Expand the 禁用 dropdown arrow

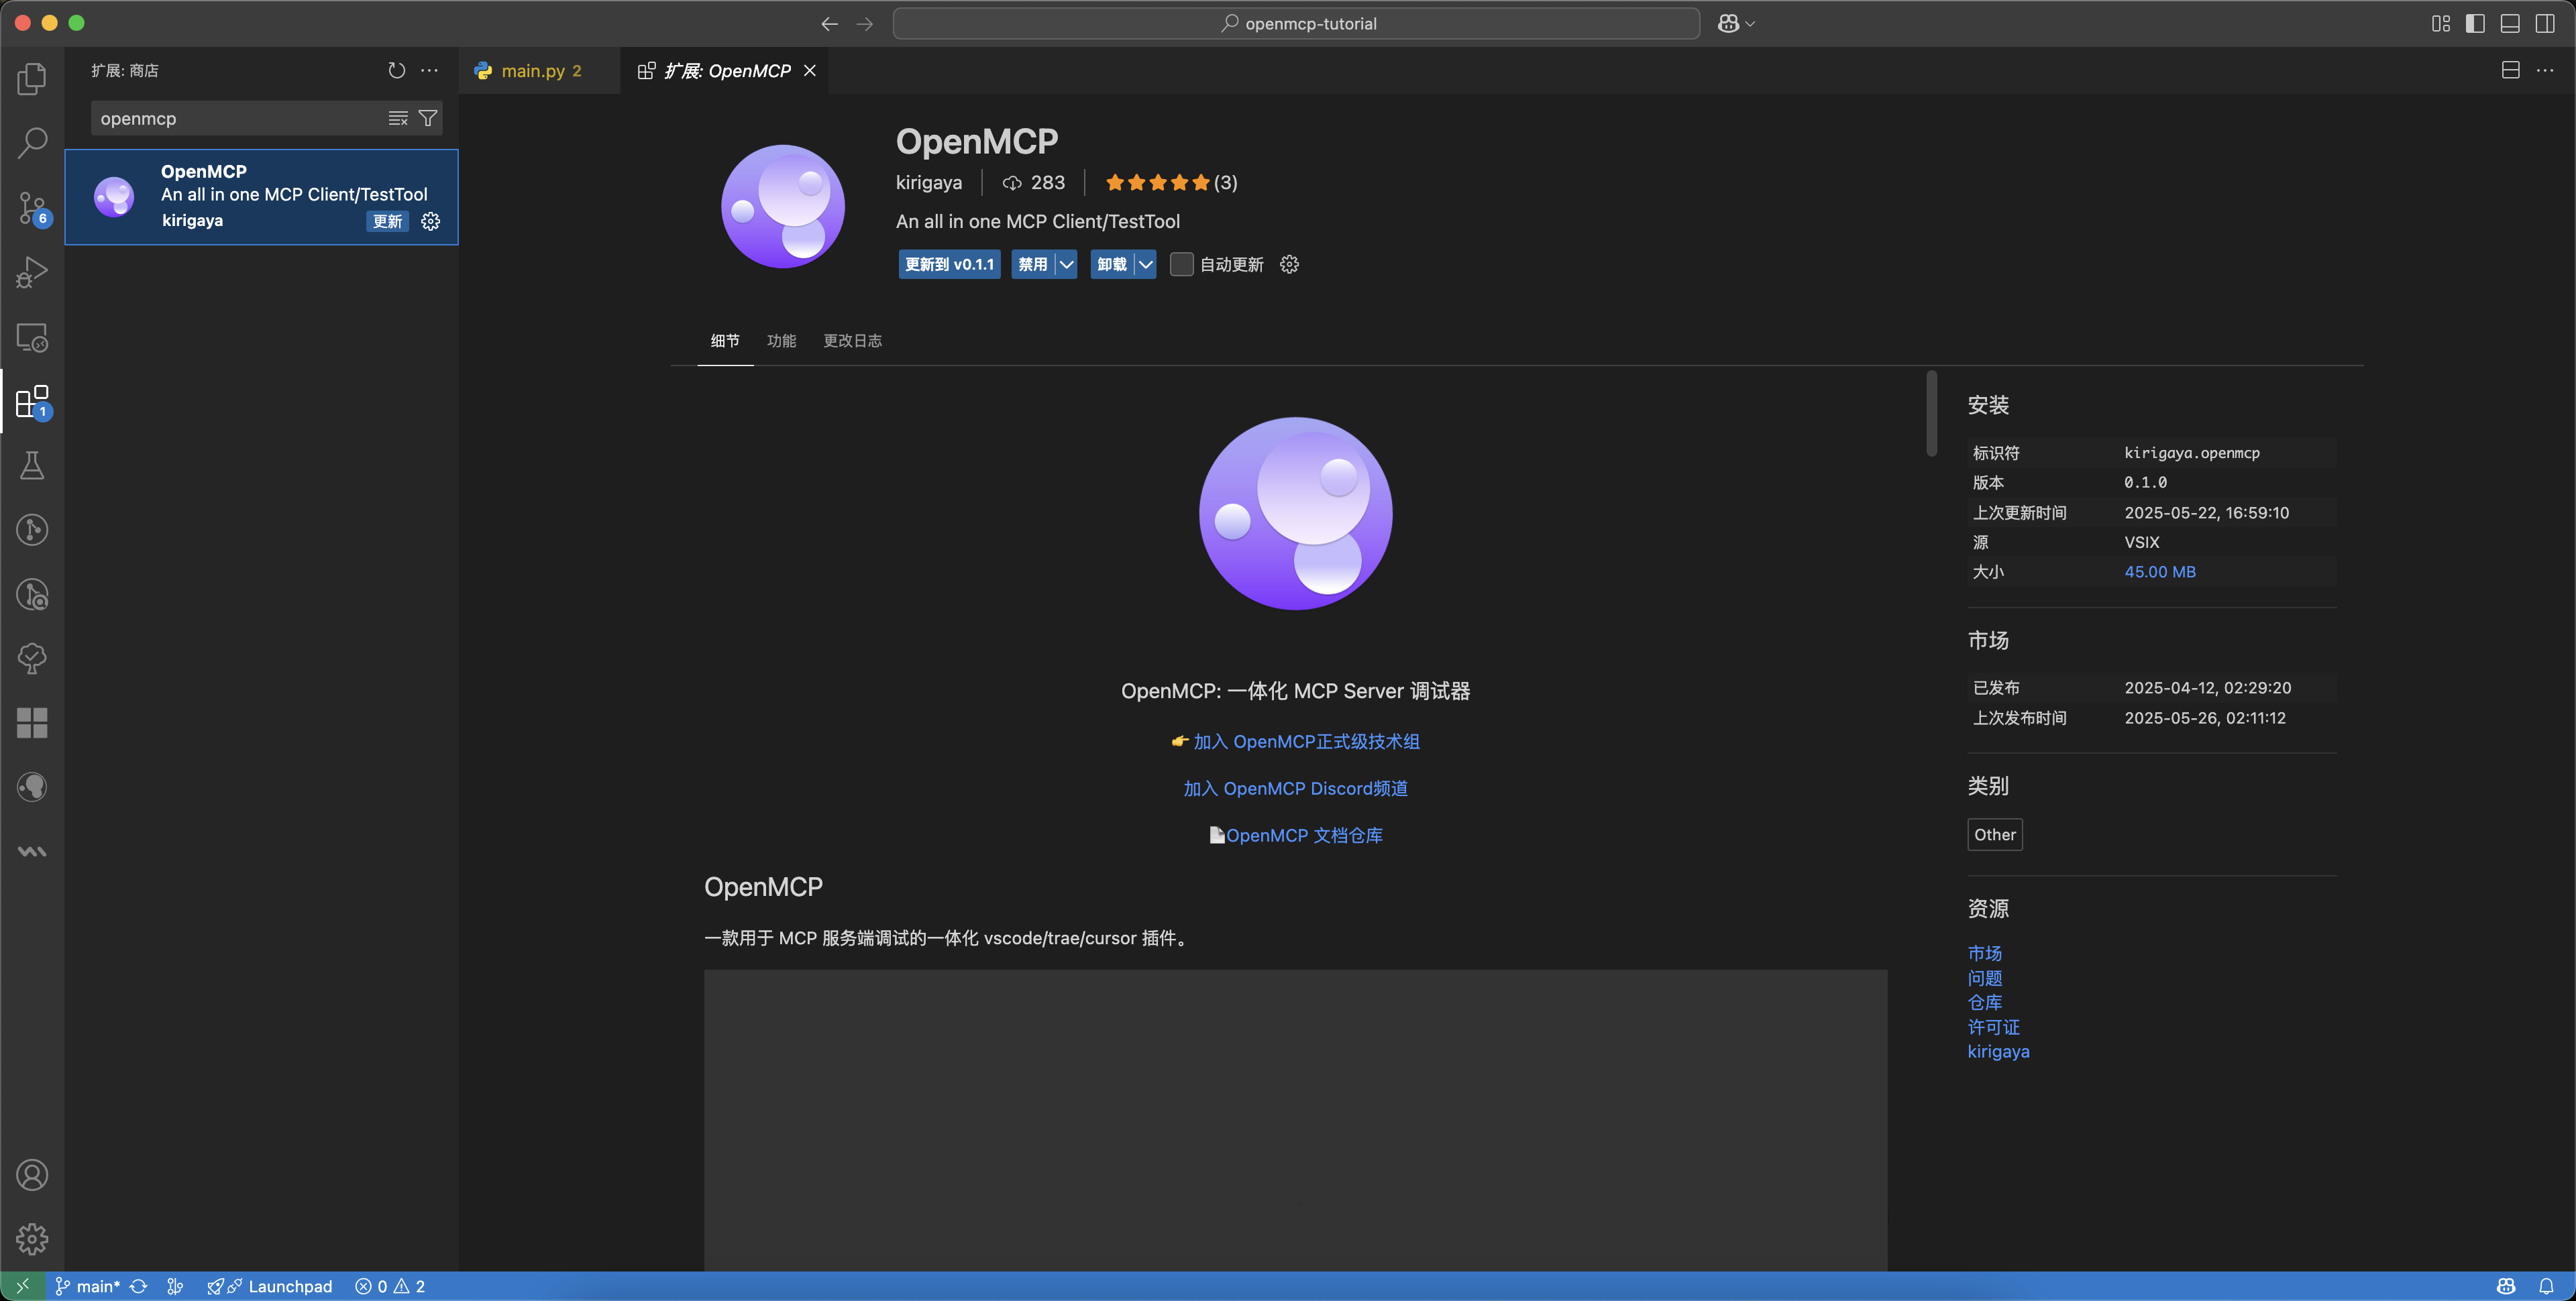click(x=1066, y=264)
